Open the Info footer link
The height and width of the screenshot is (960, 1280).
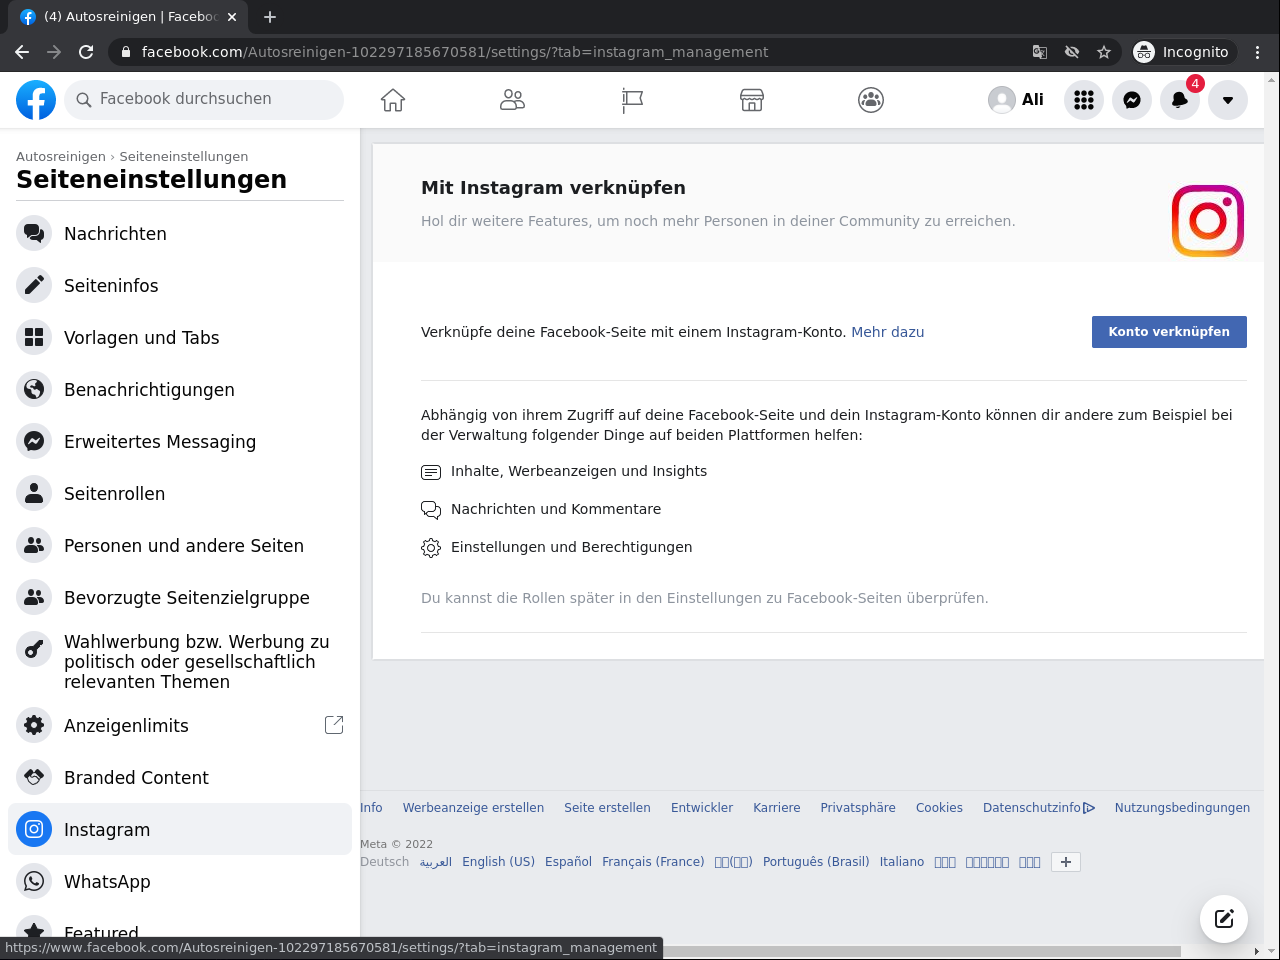371,808
